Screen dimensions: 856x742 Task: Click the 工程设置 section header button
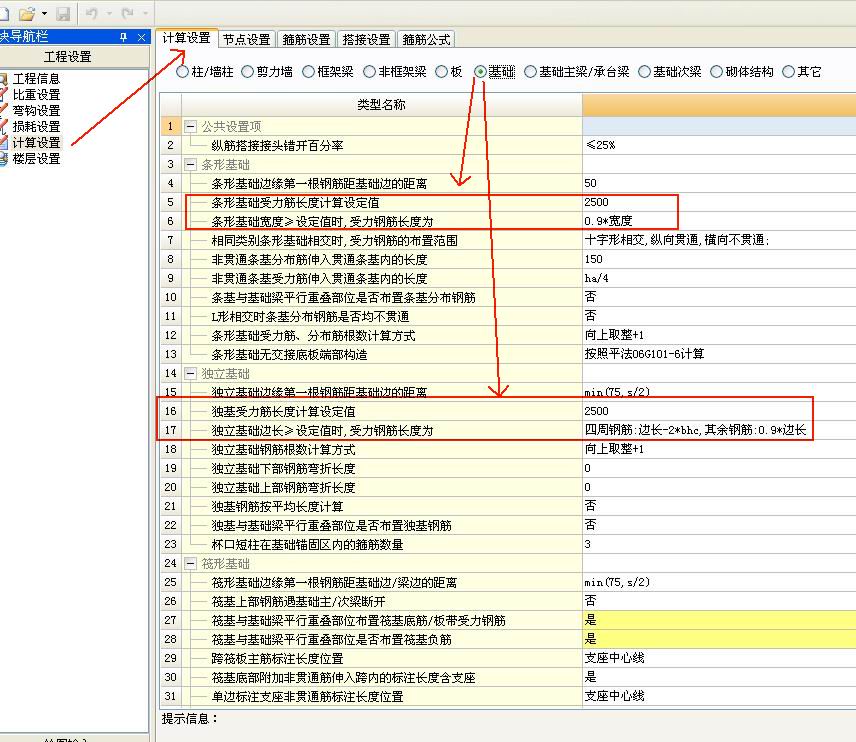pyautogui.click(x=68, y=56)
